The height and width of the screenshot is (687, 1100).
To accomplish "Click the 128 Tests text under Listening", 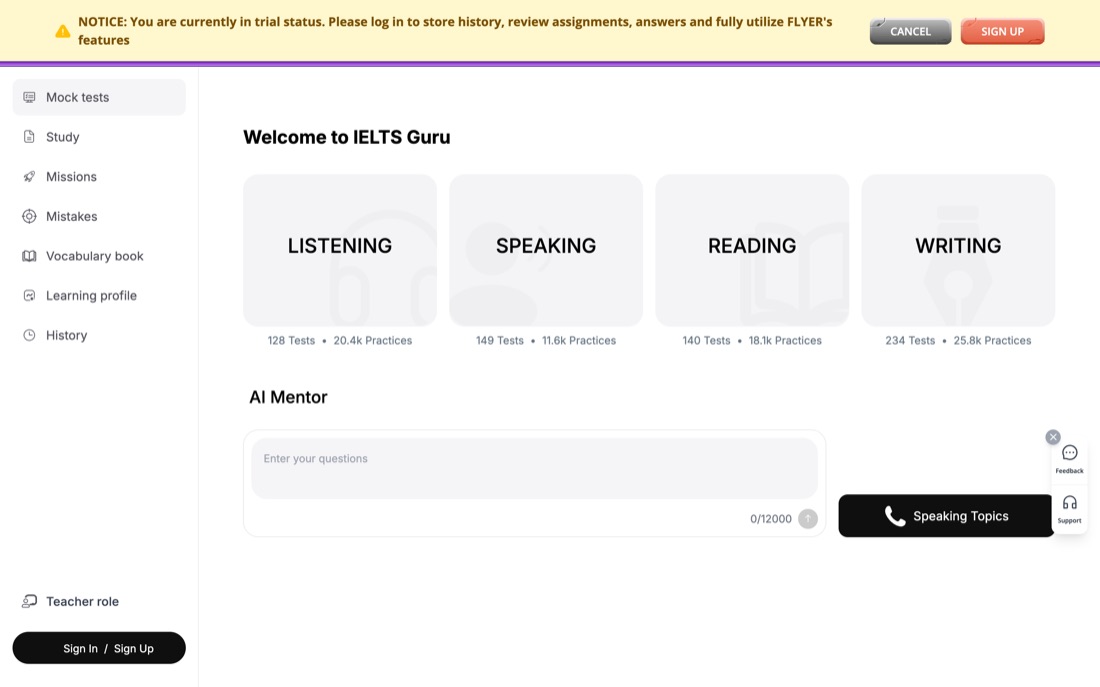I will [291, 340].
